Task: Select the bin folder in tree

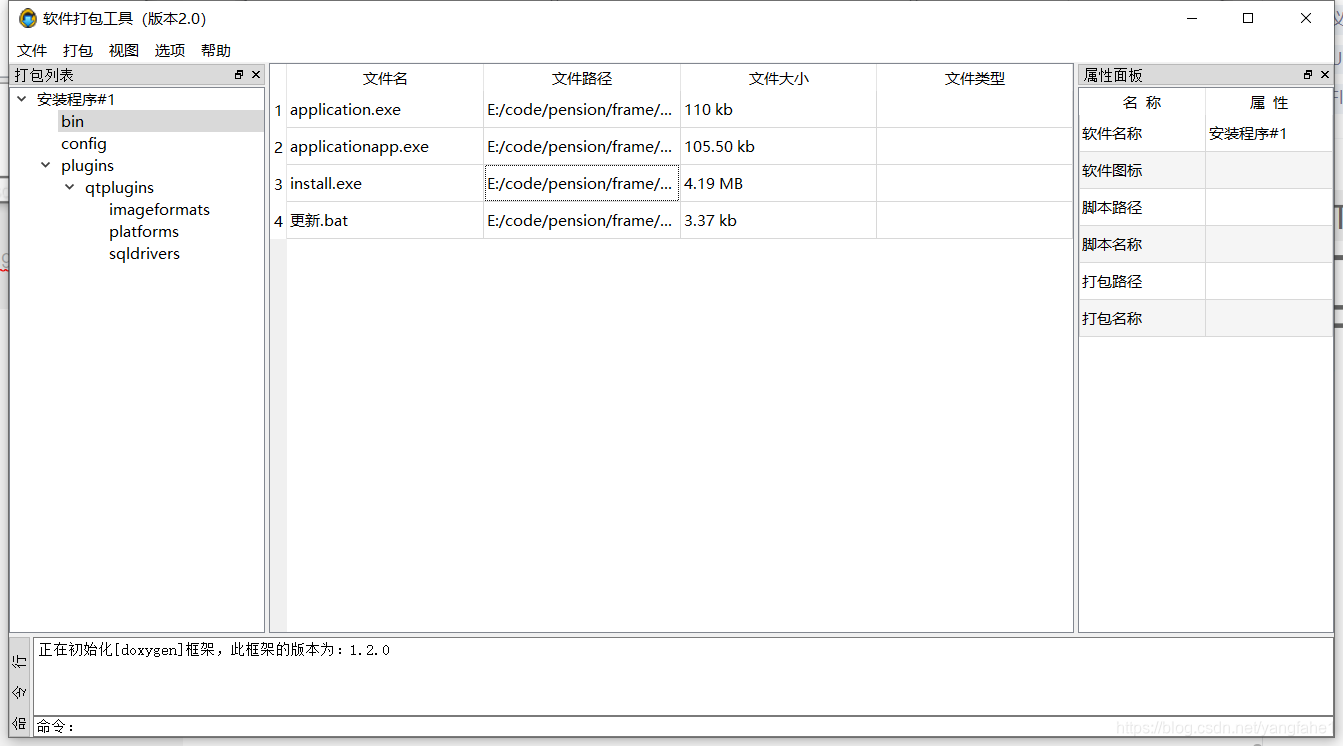Action: 72,122
